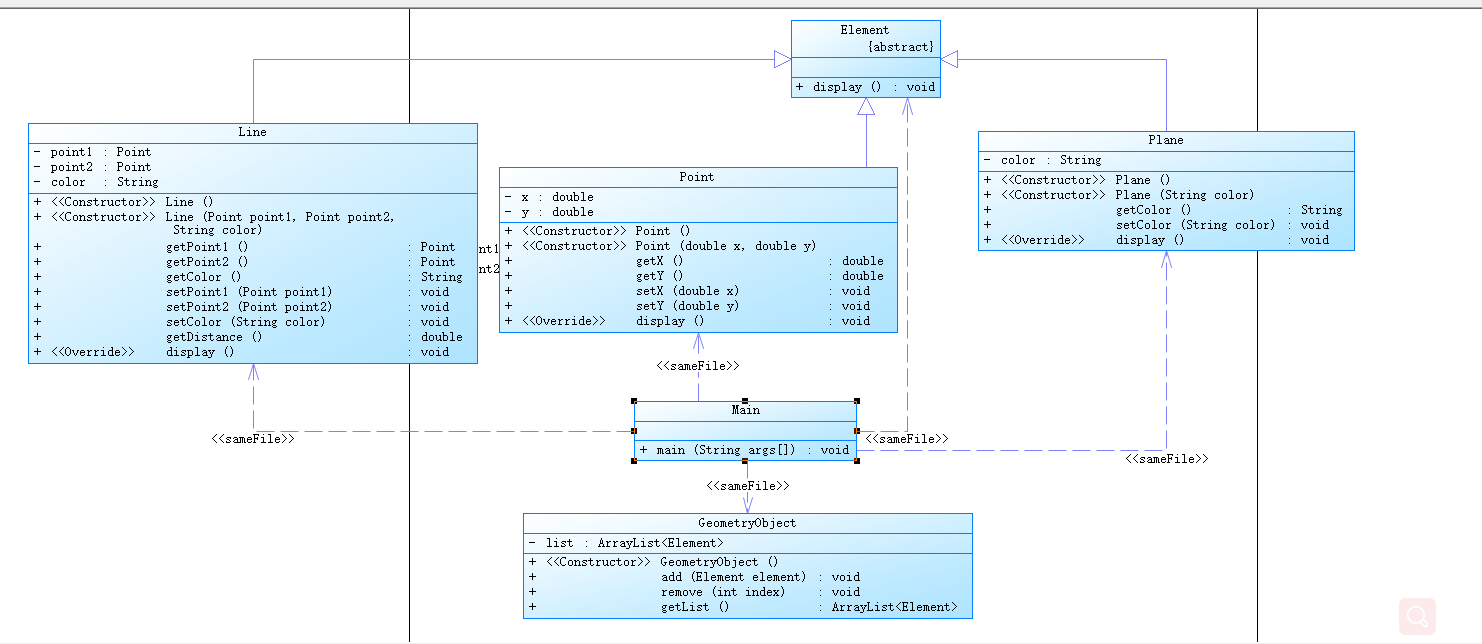This screenshot has height=644, width=1482.
Task: Grab bottom-right selection handle of Main class
Action: click(857, 461)
